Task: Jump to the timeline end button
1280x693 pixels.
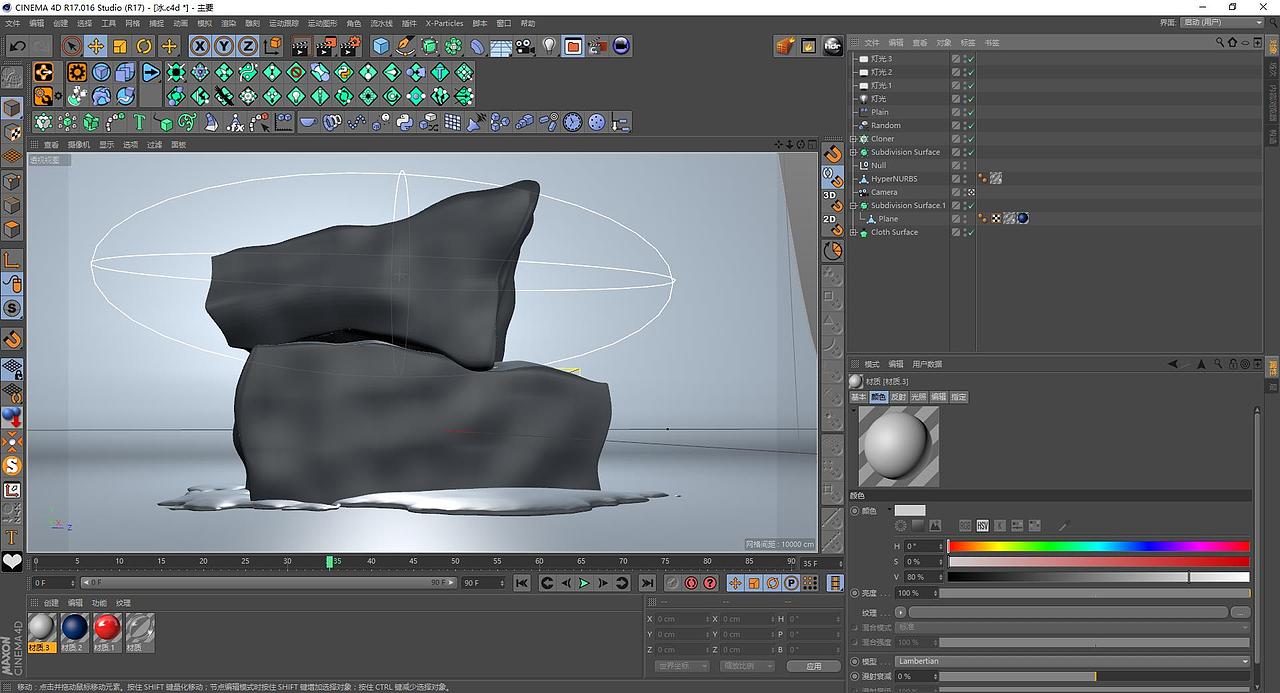Action: coord(647,583)
